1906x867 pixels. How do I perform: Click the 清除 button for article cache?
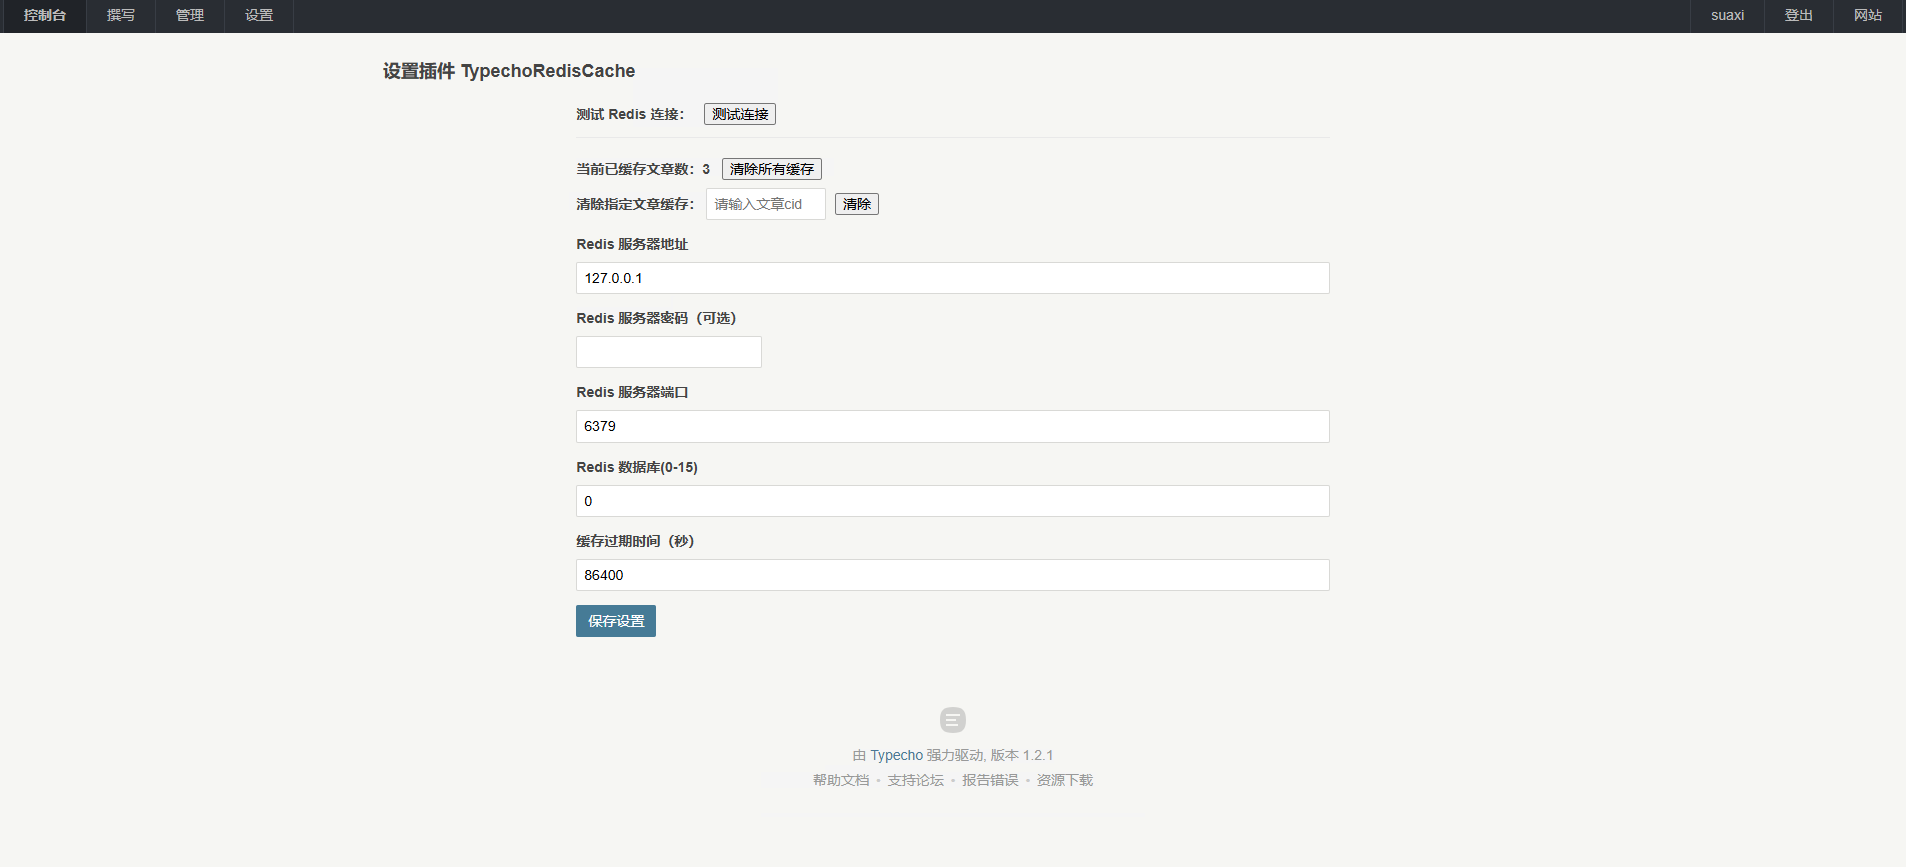(856, 204)
